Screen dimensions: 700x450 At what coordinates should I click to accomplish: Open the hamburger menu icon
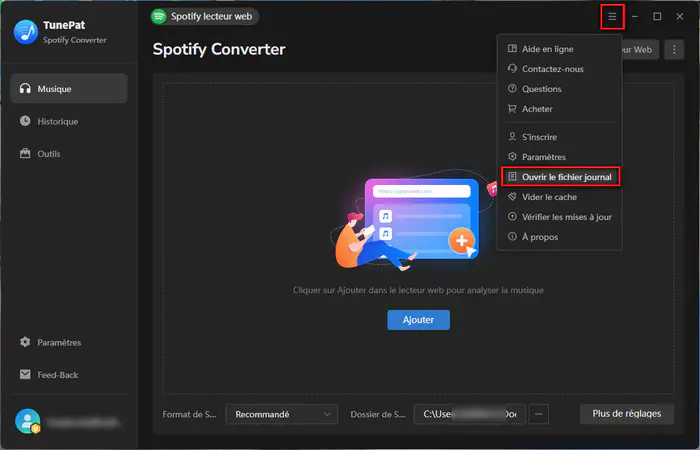(x=612, y=17)
